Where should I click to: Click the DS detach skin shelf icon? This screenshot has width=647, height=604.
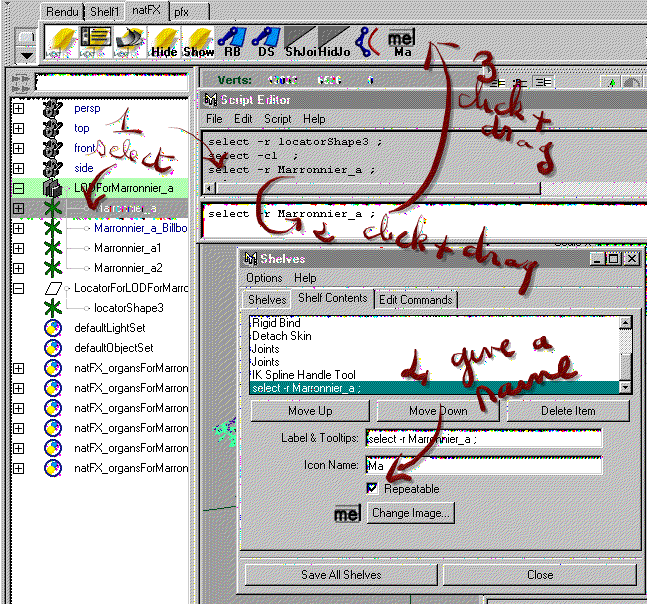[x=266, y=41]
